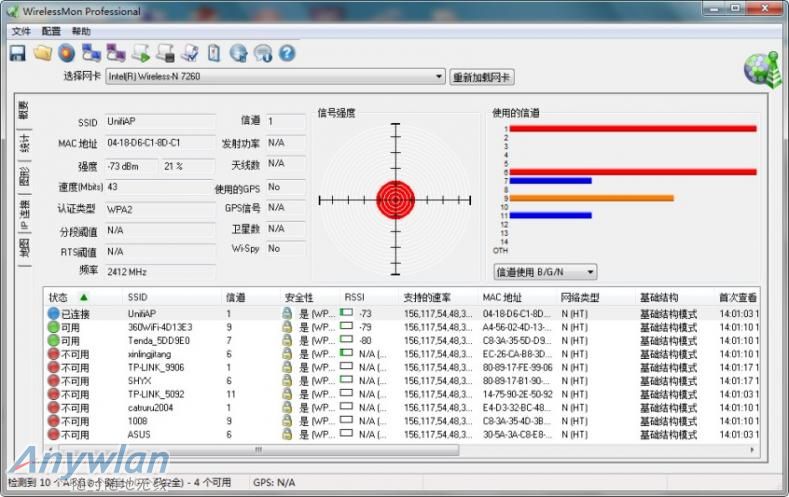Select the 1008 network row
The image size is (789, 497).
[x=402, y=421]
